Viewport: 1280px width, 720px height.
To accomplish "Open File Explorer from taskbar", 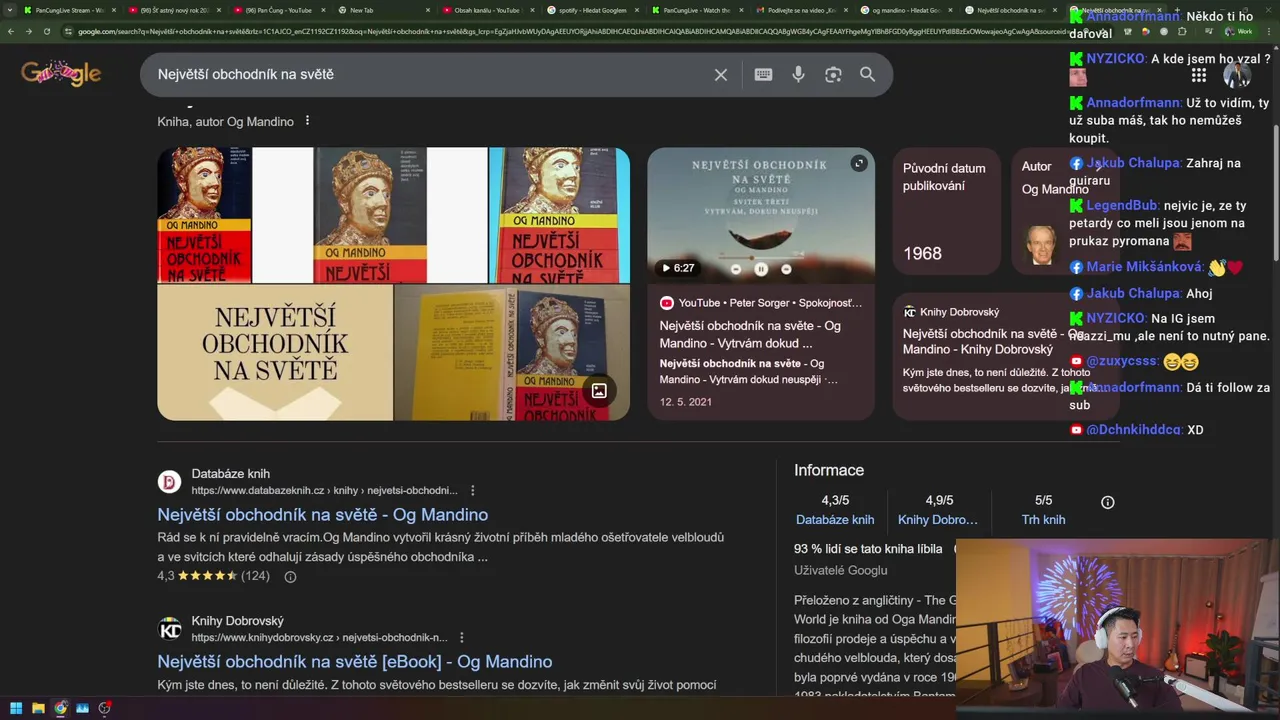I will click(x=38, y=708).
